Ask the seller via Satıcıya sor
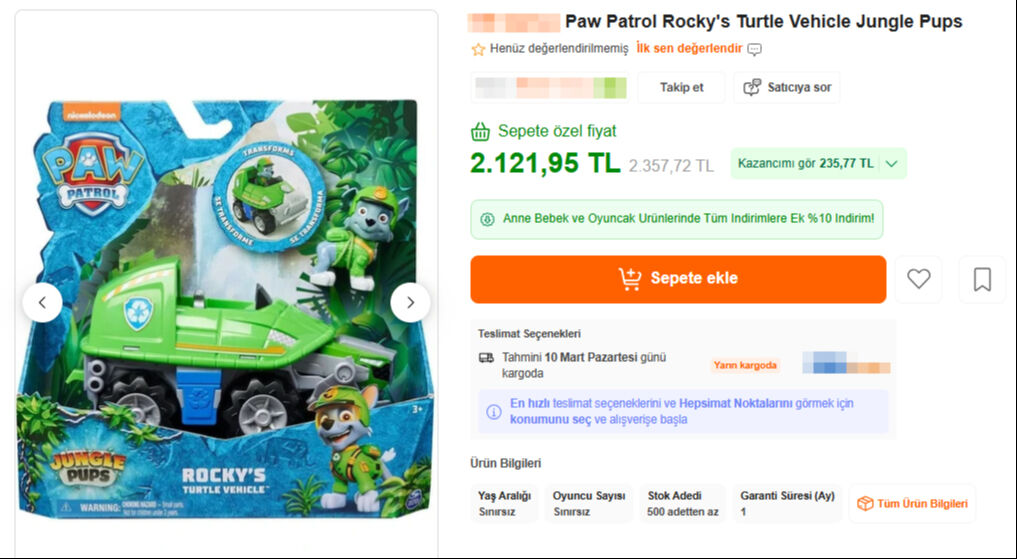 pos(787,87)
